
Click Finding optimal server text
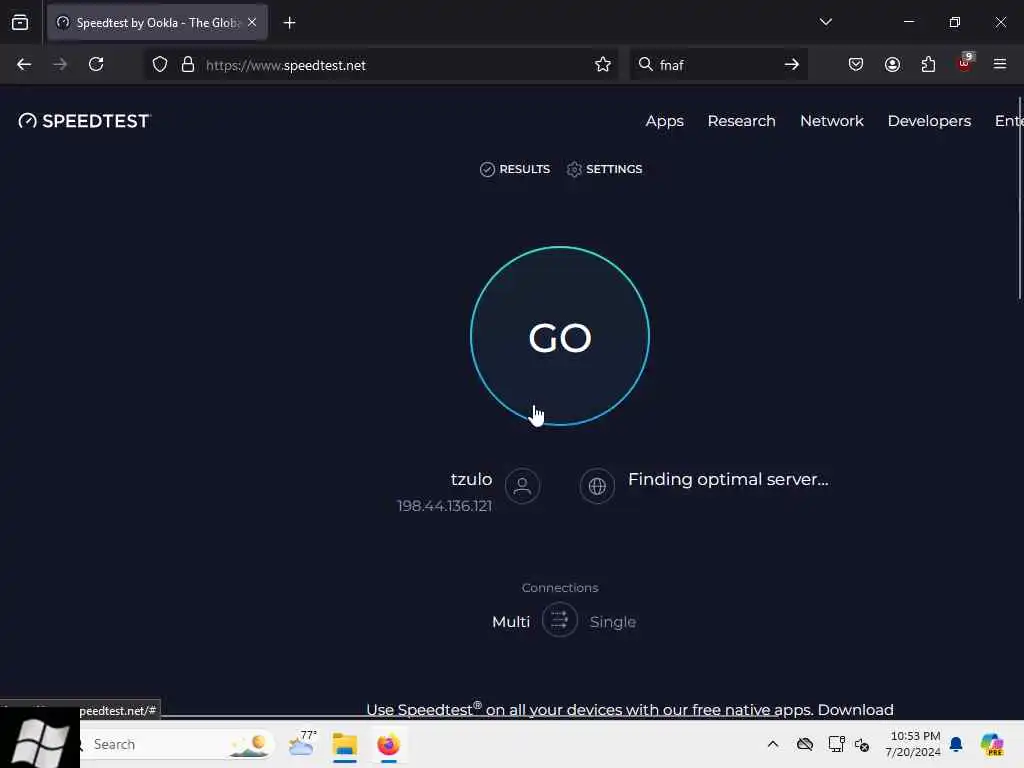(728, 479)
